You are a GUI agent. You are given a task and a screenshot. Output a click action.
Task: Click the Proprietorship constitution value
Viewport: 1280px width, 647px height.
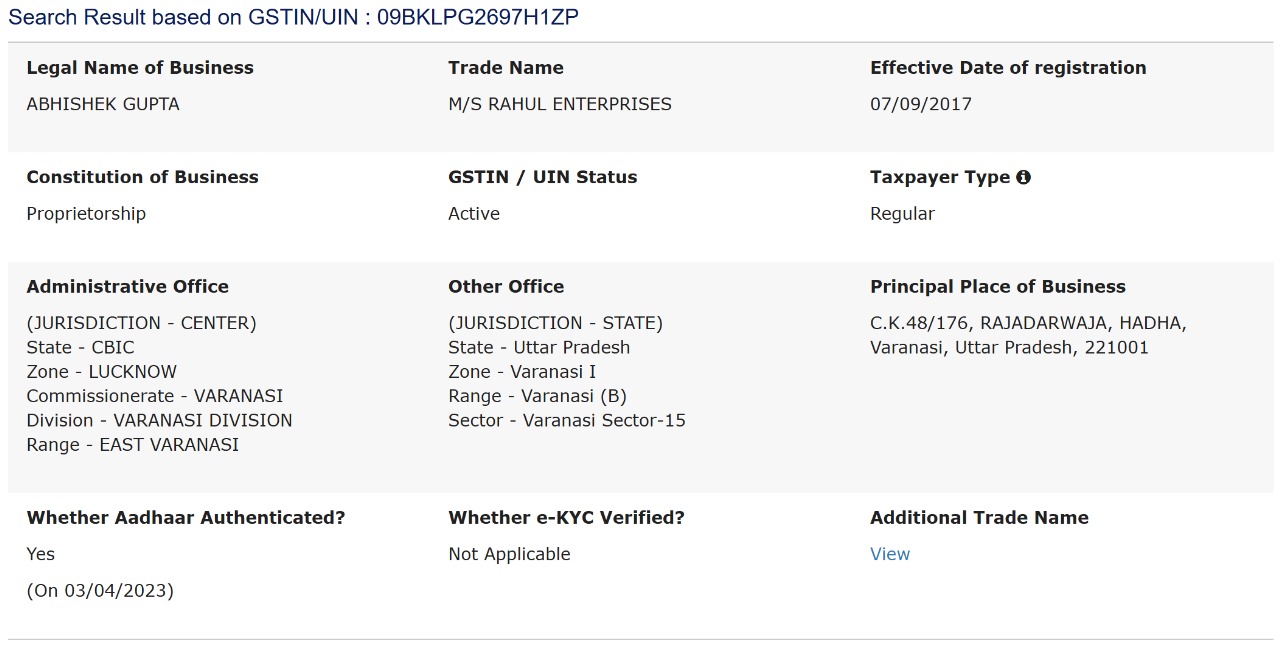tap(86, 214)
